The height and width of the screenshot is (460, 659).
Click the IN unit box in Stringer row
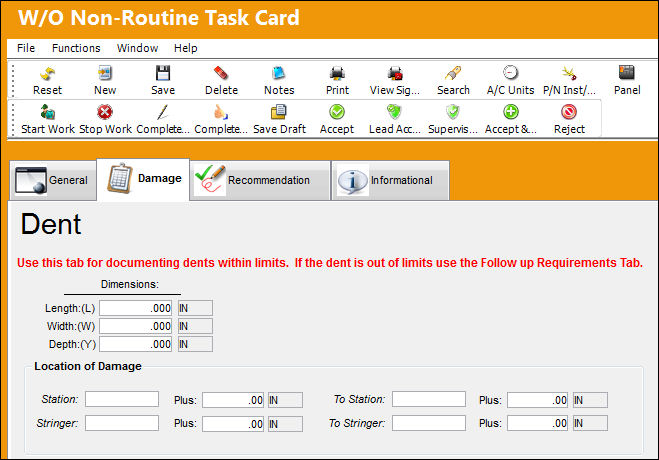pyautogui.click(x=285, y=424)
